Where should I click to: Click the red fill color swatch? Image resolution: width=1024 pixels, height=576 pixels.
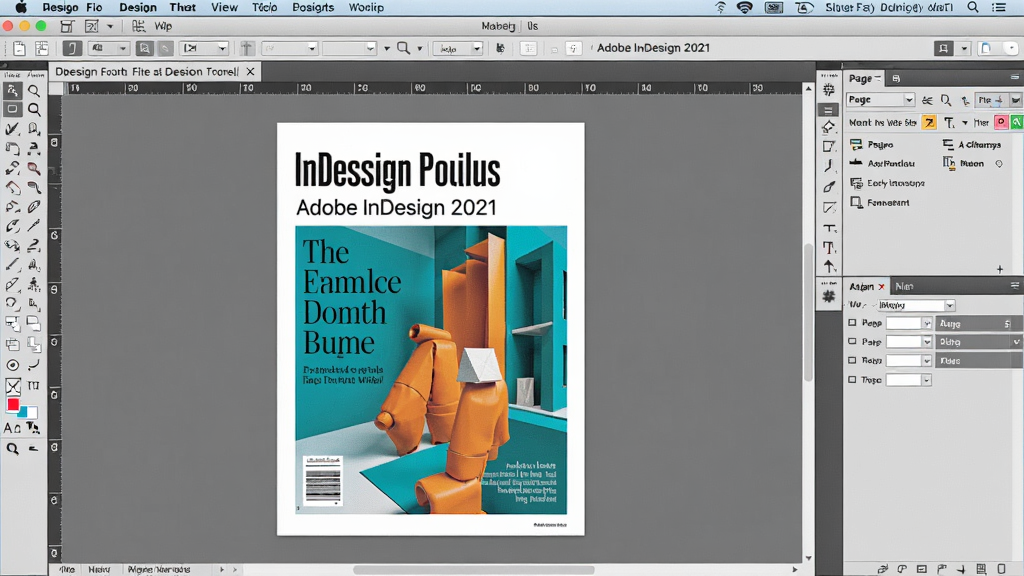[x=13, y=405]
